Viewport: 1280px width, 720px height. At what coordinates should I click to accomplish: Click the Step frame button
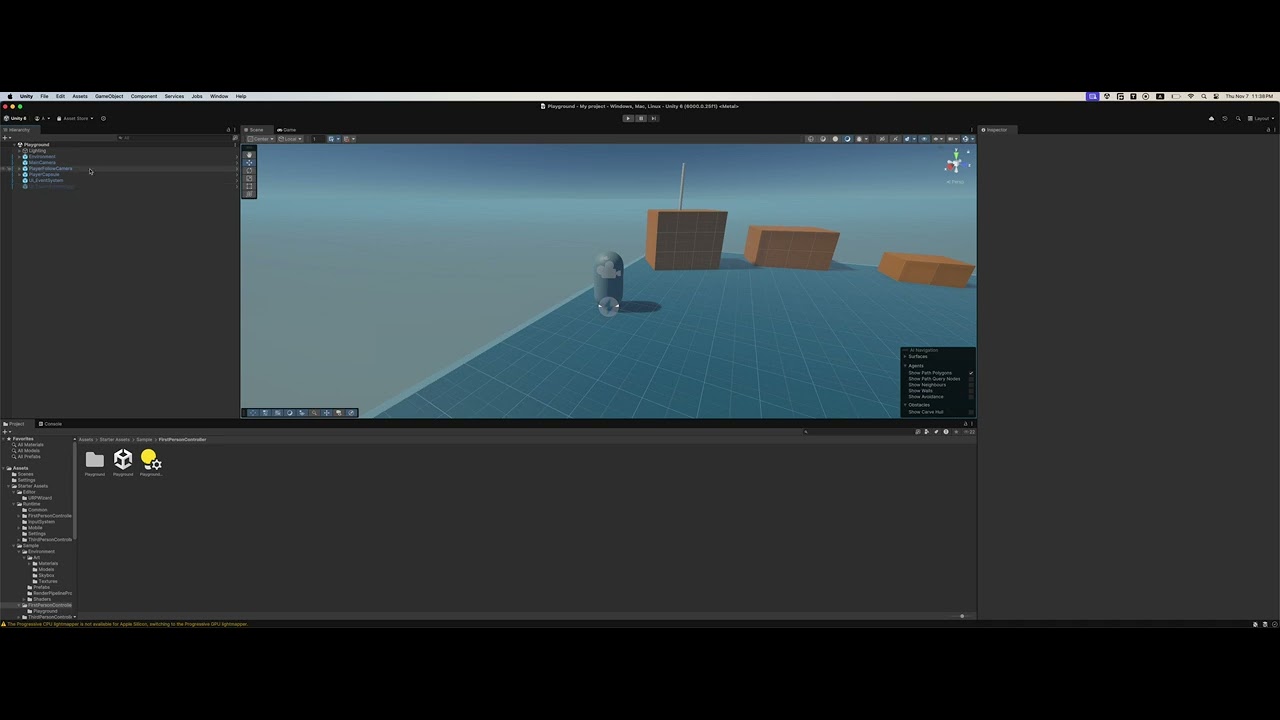[654, 118]
